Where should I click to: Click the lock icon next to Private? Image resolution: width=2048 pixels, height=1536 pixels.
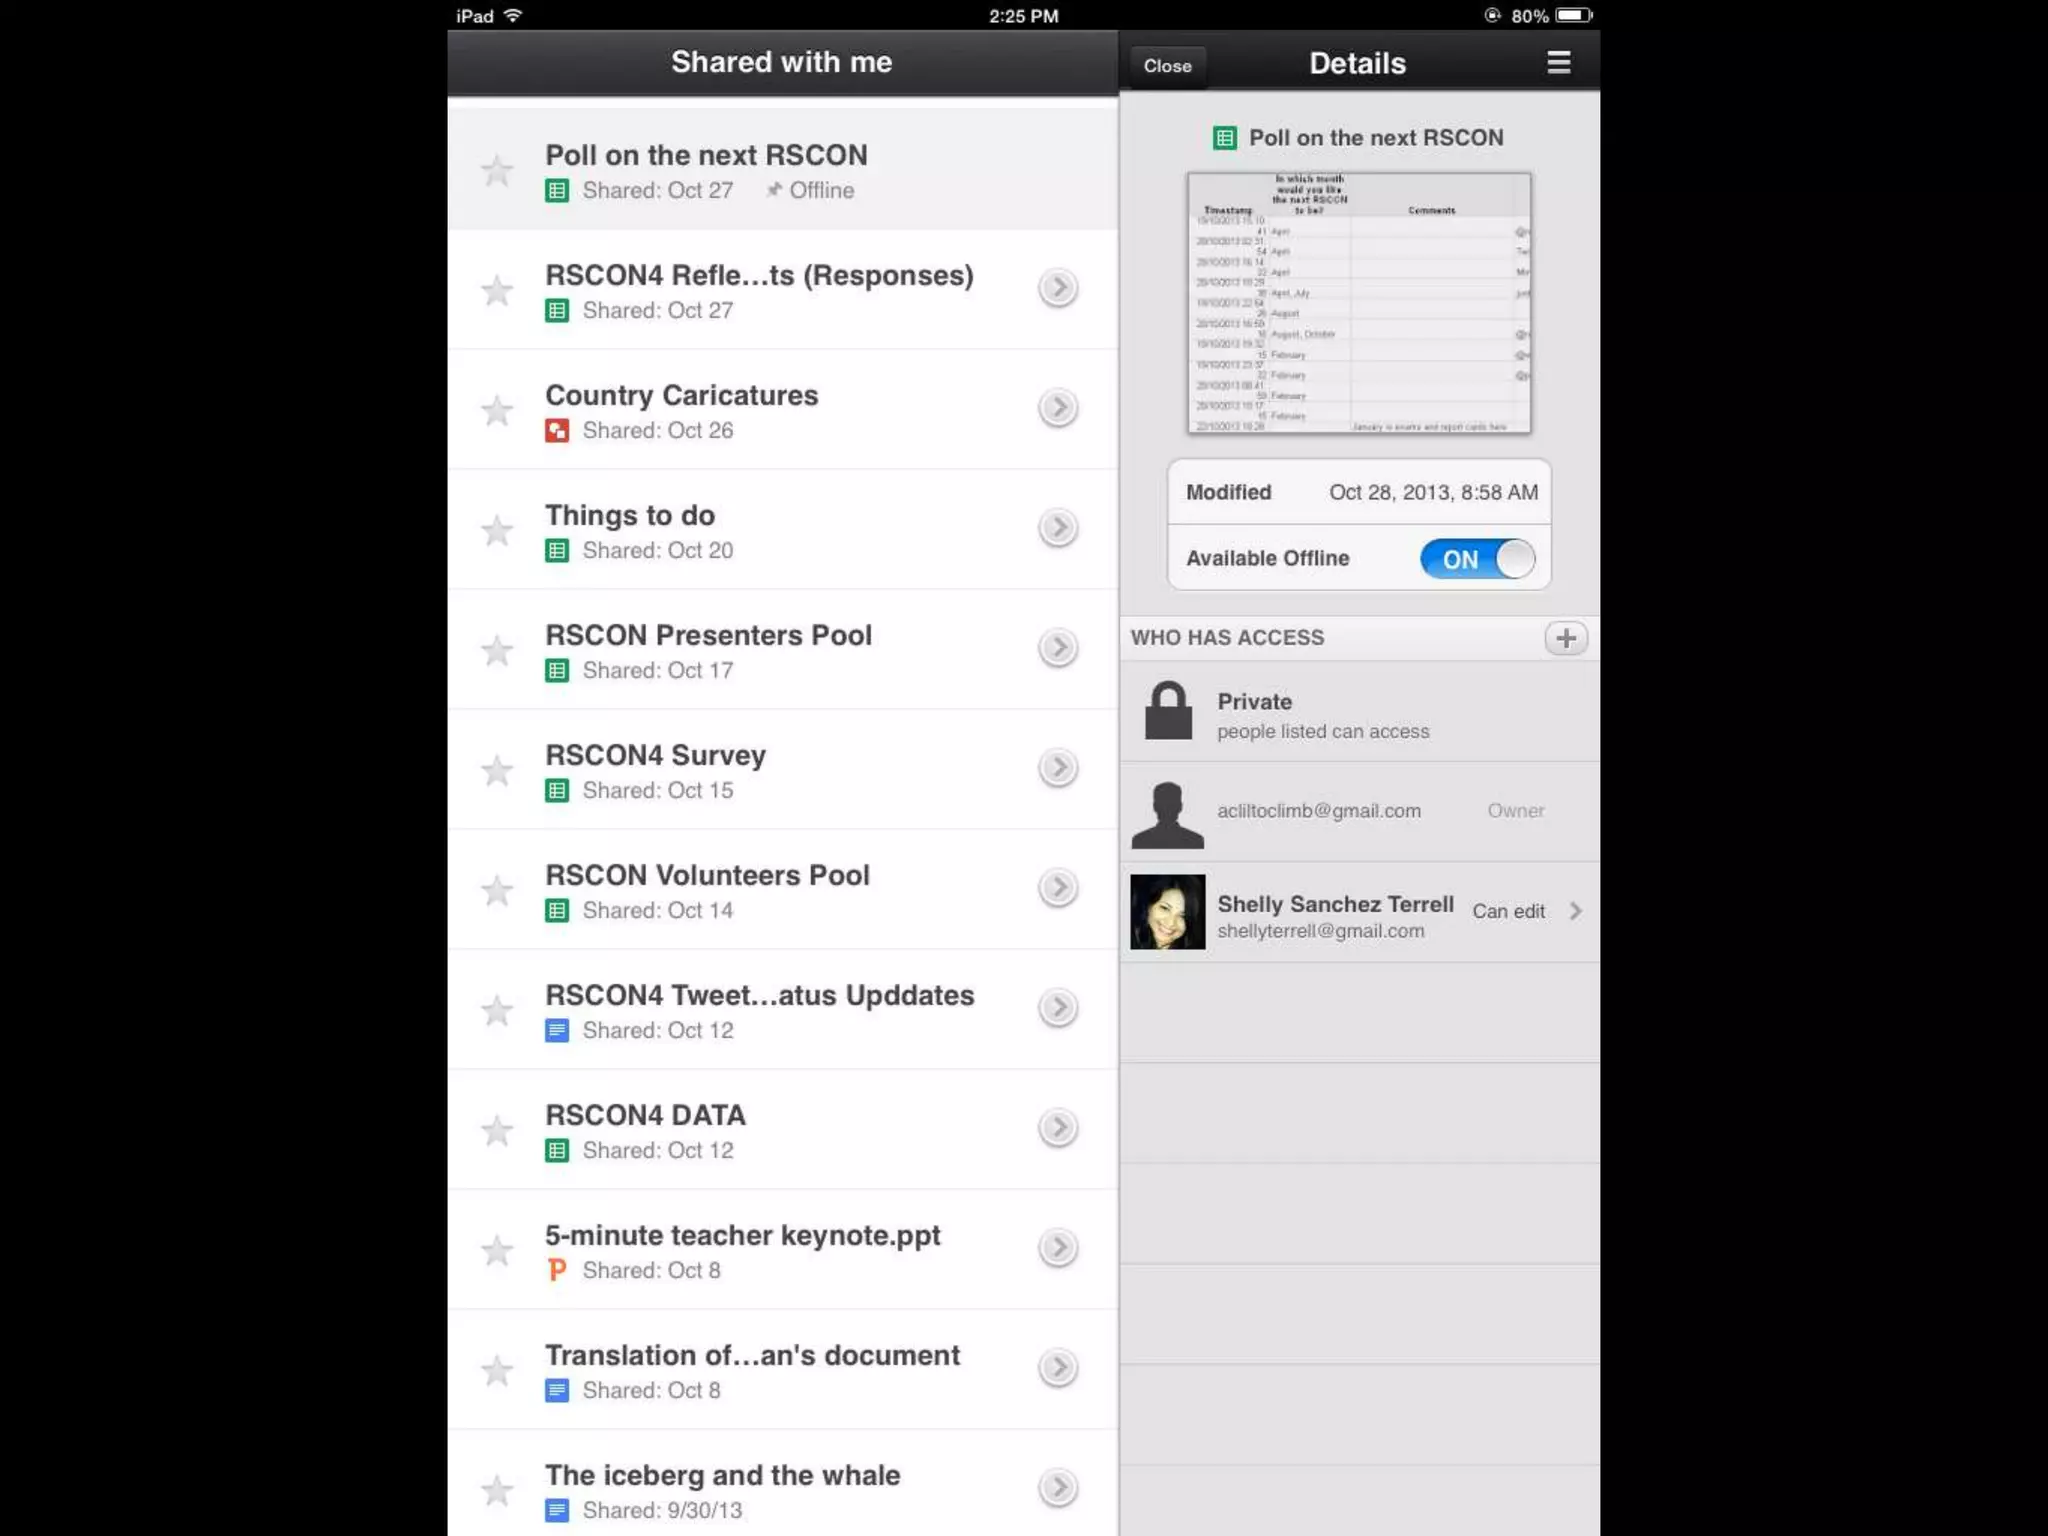(1167, 711)
